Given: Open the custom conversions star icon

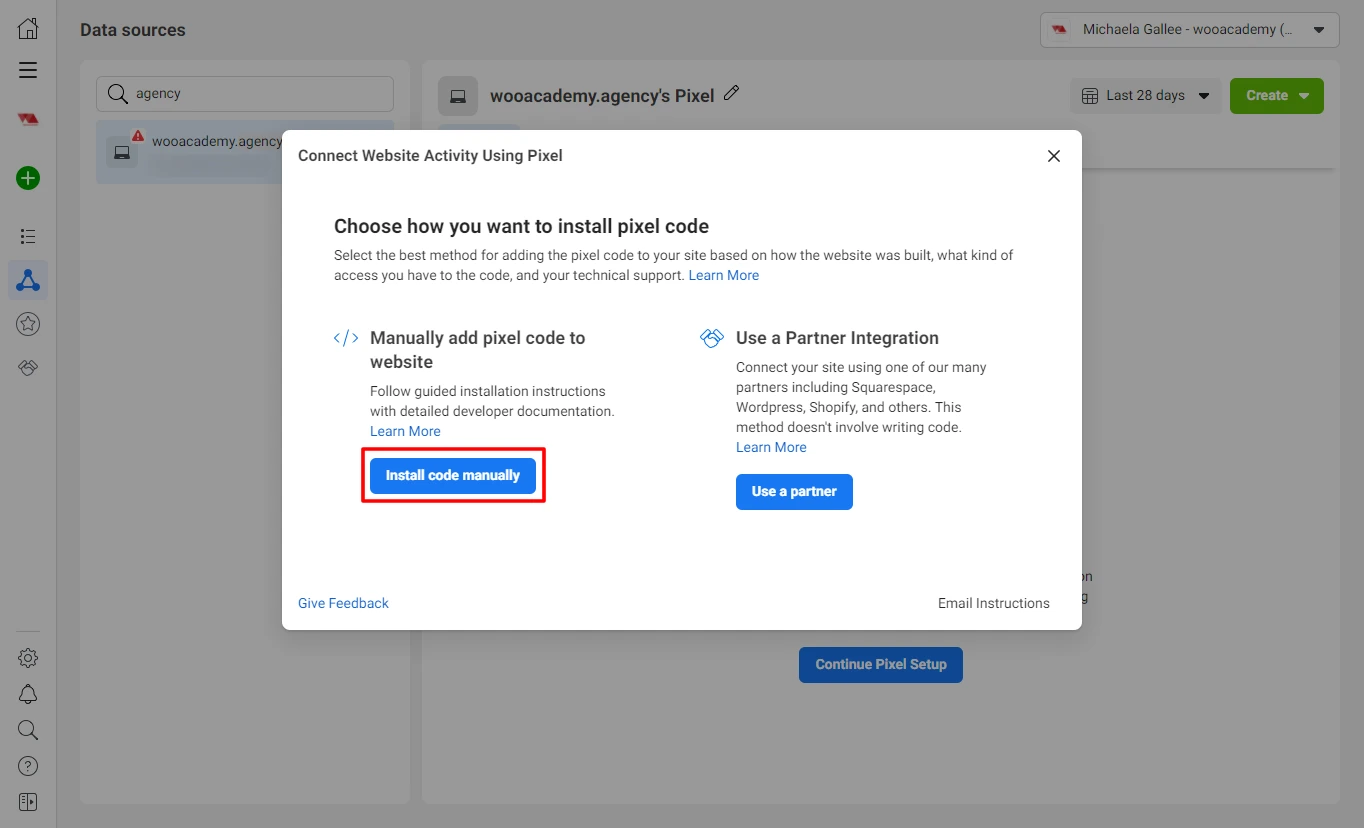Looking at the screenshot, I should pos(28,324).
